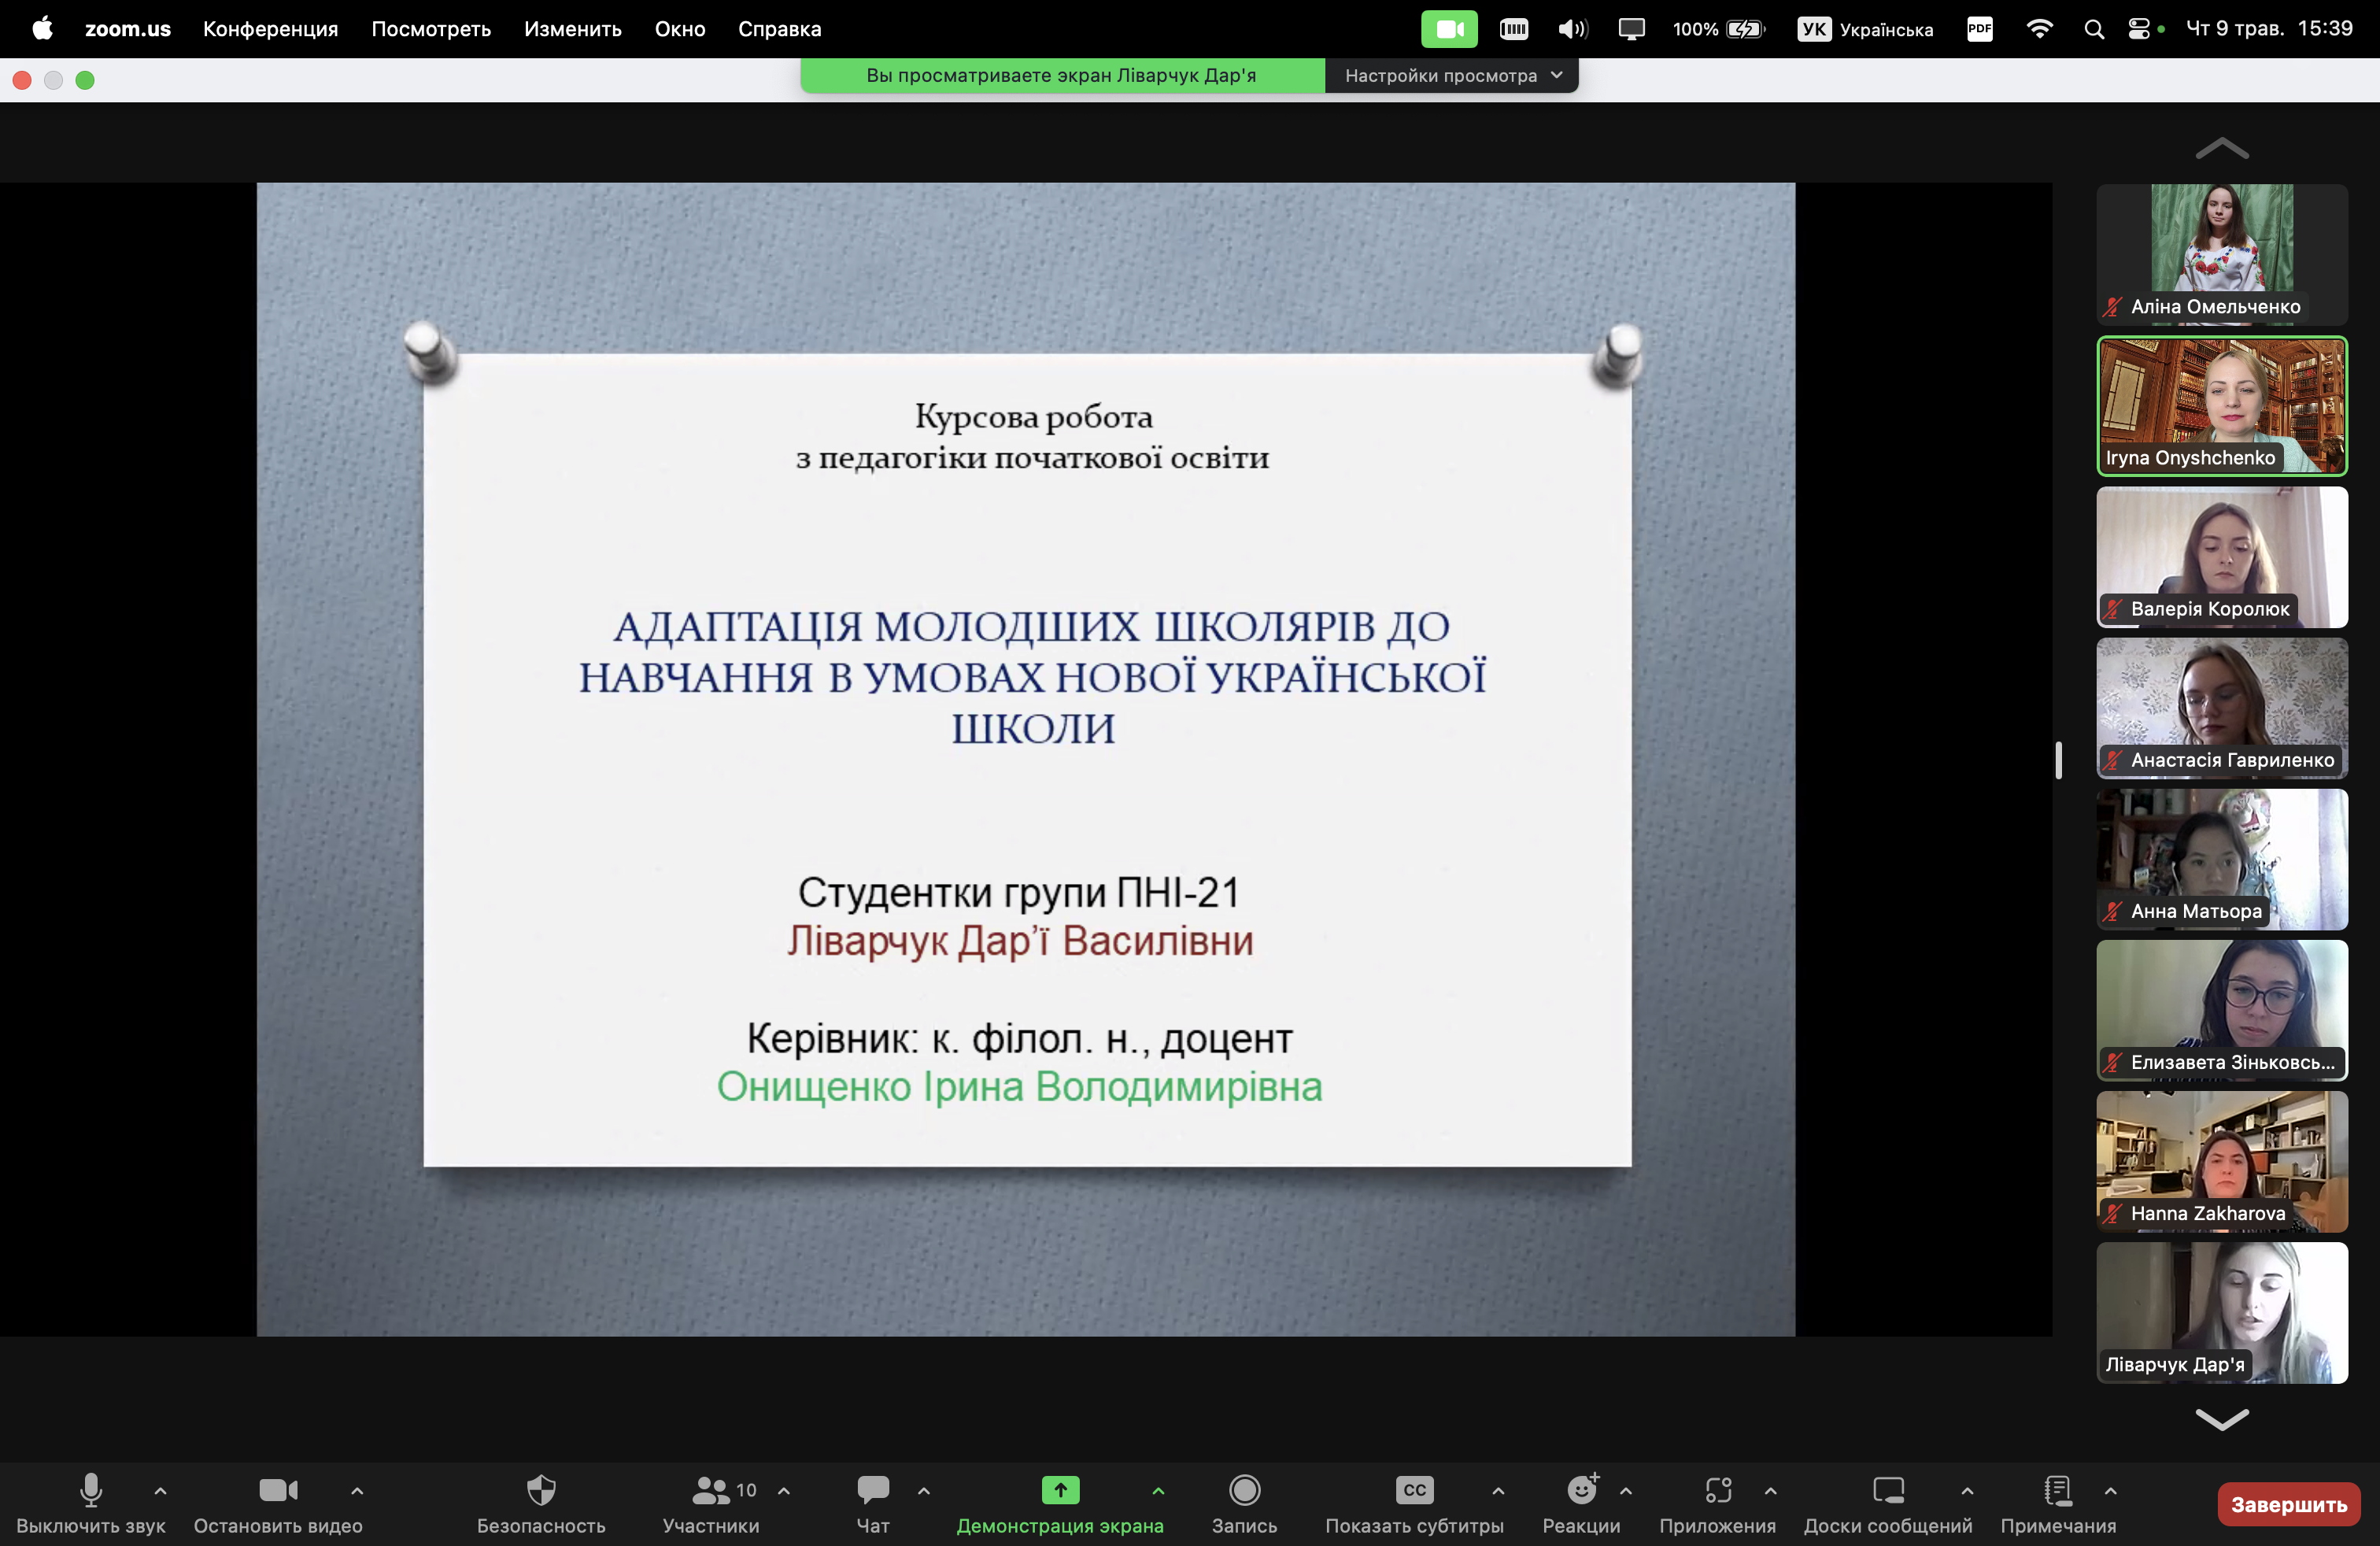Screen dimensions: 2380x1546
Task: Select Валерія Королюк video thumbnail
Action: point(2222,557)
